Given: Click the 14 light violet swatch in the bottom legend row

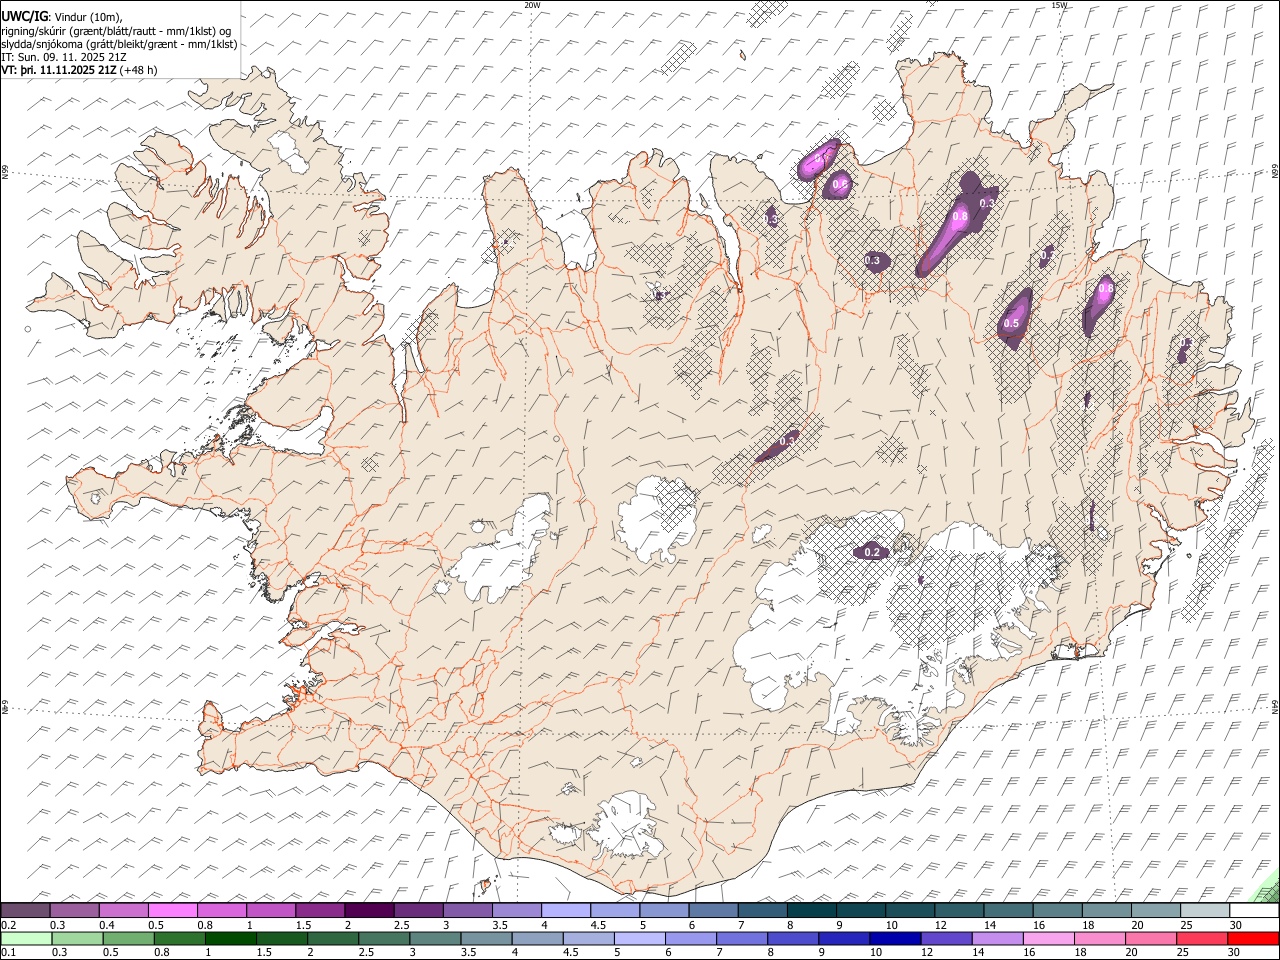Looking at the screenshot, I should tap(996, 939).
